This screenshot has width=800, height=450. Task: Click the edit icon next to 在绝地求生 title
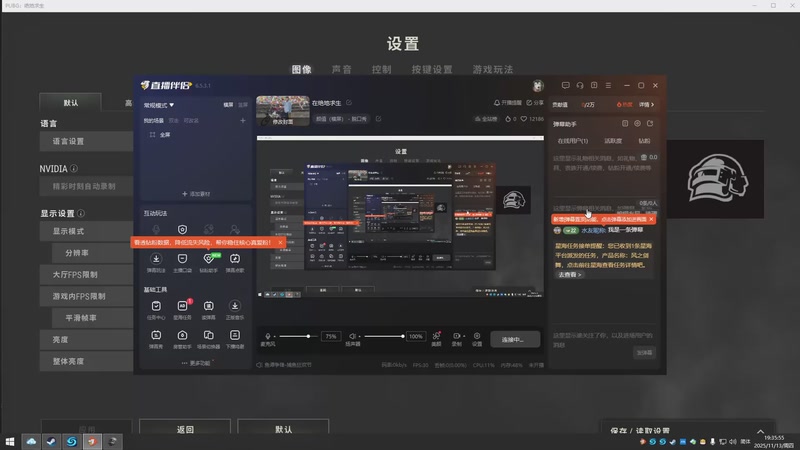click(349, 103)
